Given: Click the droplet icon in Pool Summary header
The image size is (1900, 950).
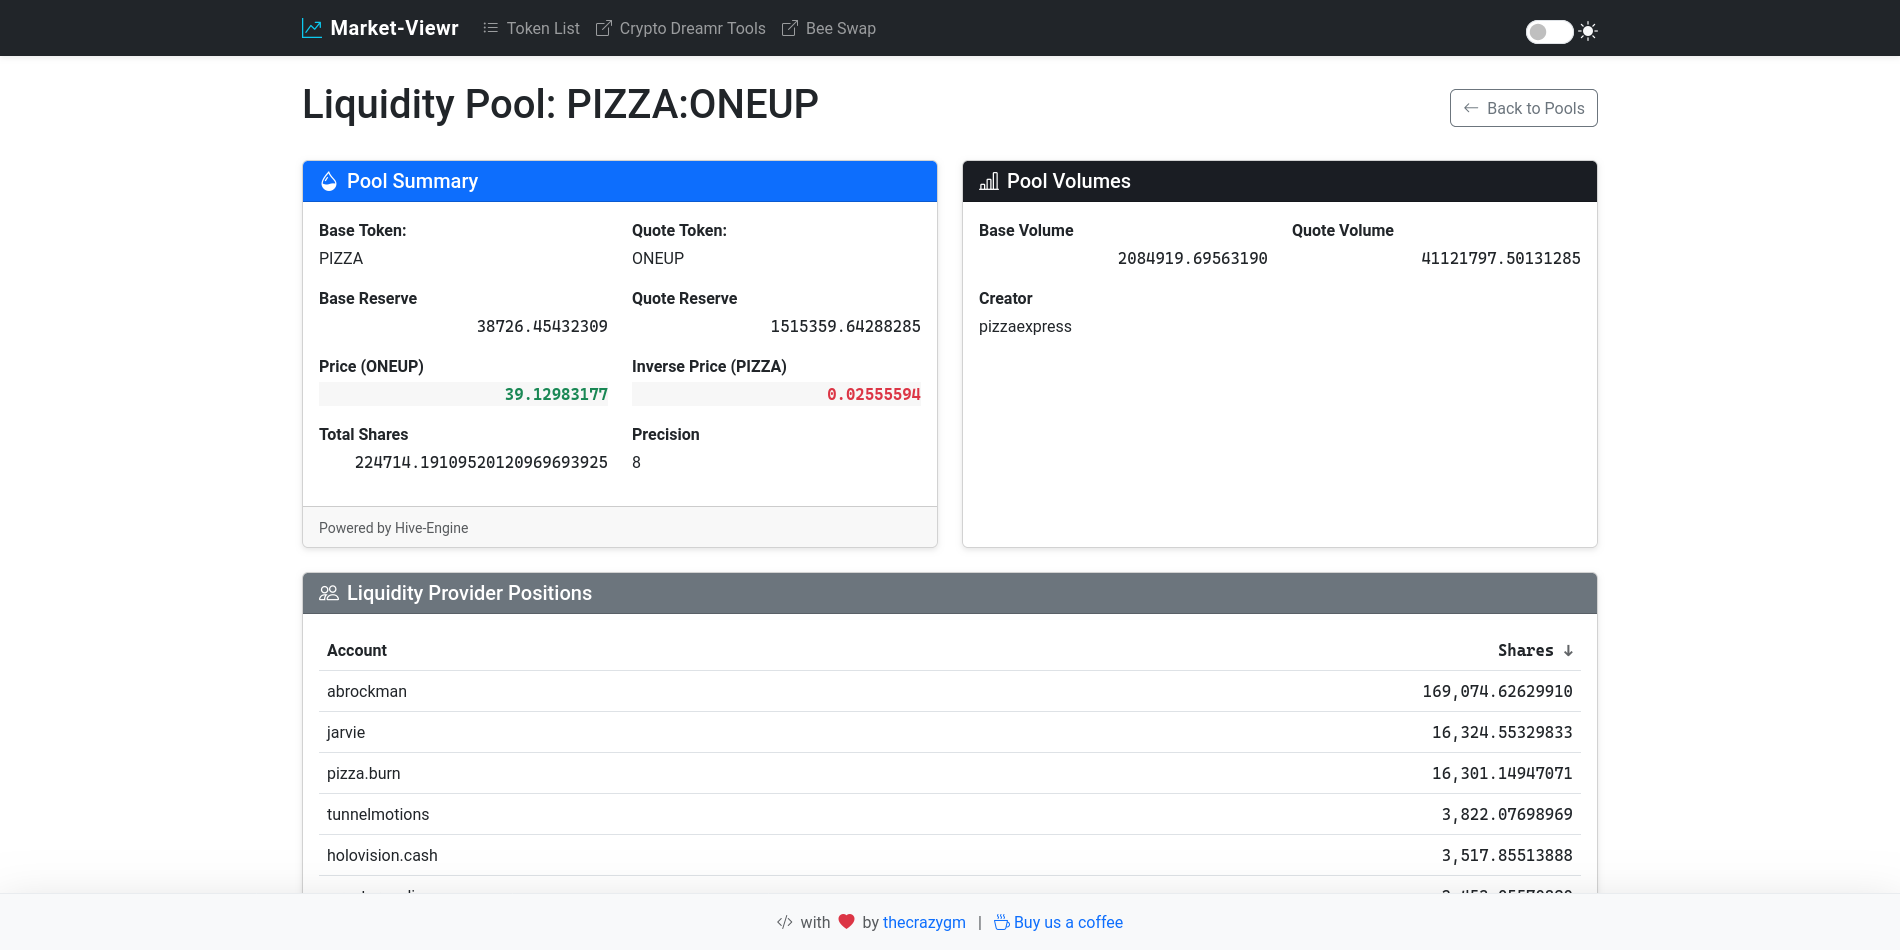Looking at the screenshot, I should (x=328, y=181).
